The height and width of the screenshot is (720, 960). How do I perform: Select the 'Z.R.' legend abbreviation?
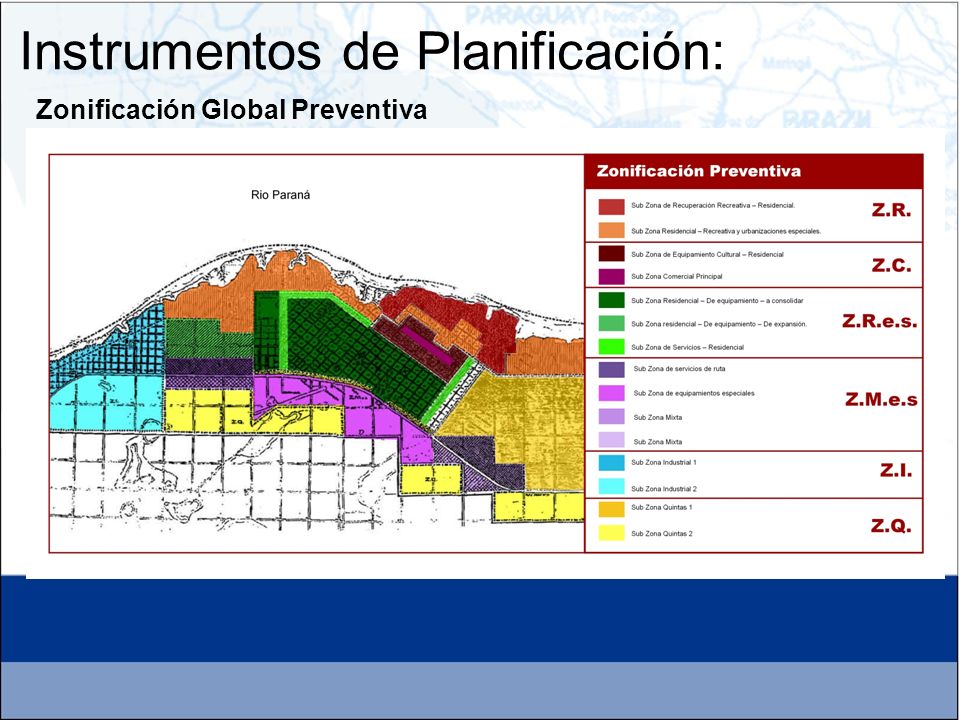pyautogui.click(x=891, y=210)
